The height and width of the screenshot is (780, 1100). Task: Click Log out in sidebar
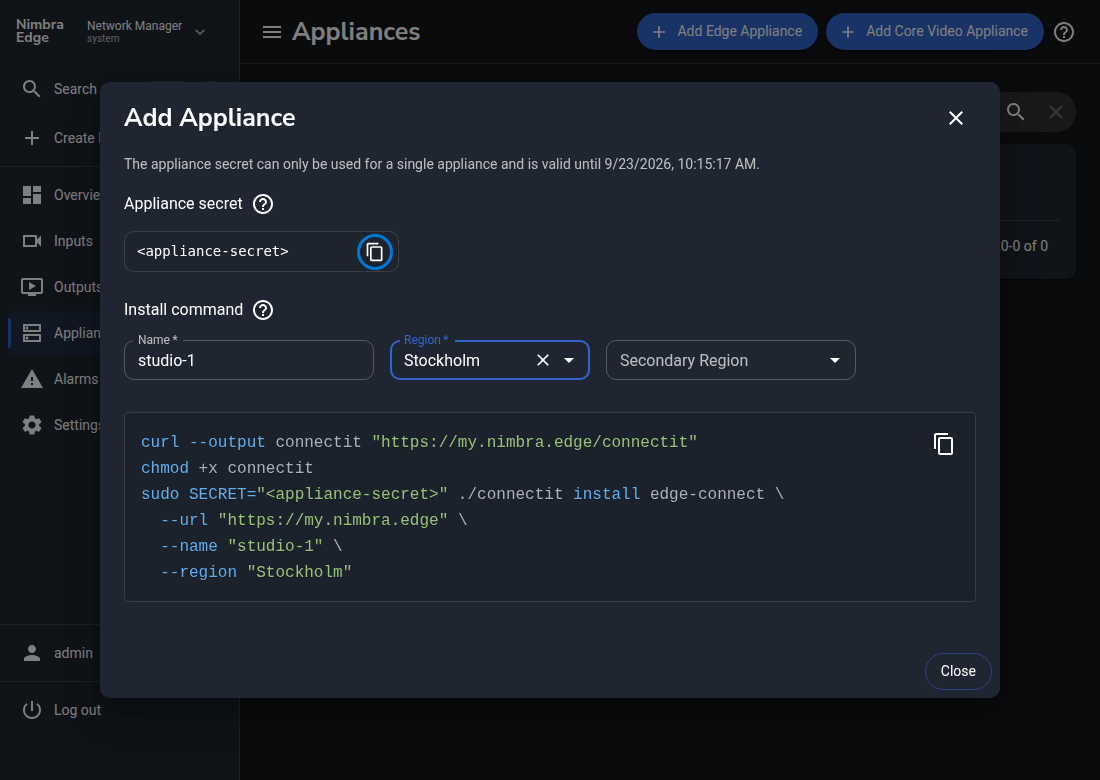click(x=62, y=710)
